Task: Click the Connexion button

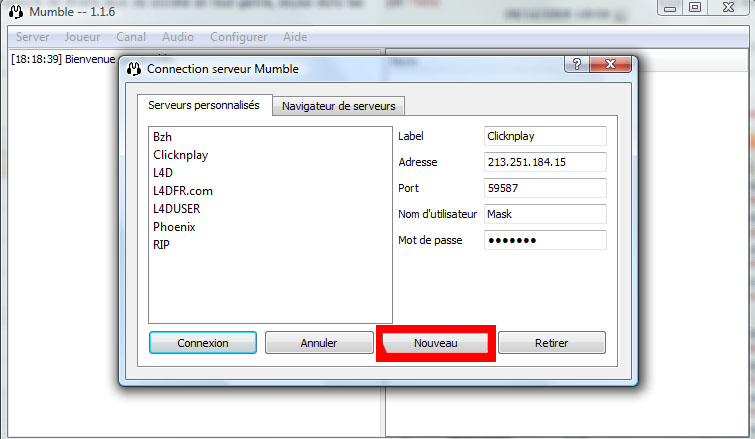Action: (x=203, y=343)
